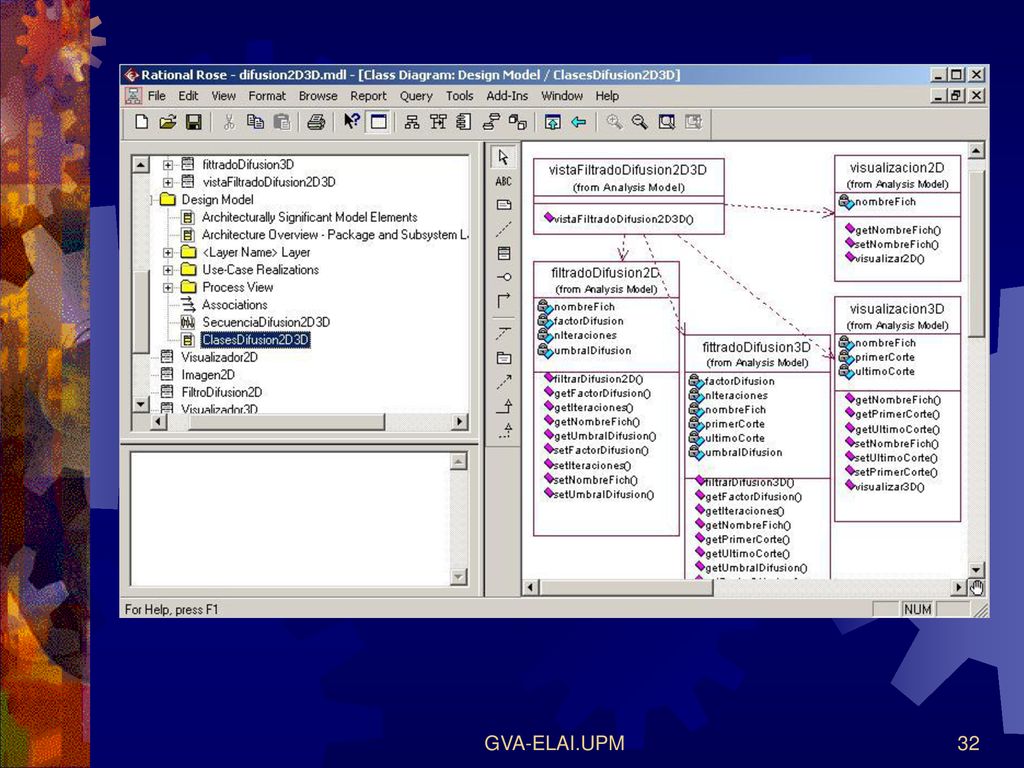The width and height of the screenshot is (1024, 768).
Task: Cut the selection with the scissors icon
Action: (229, 122)
